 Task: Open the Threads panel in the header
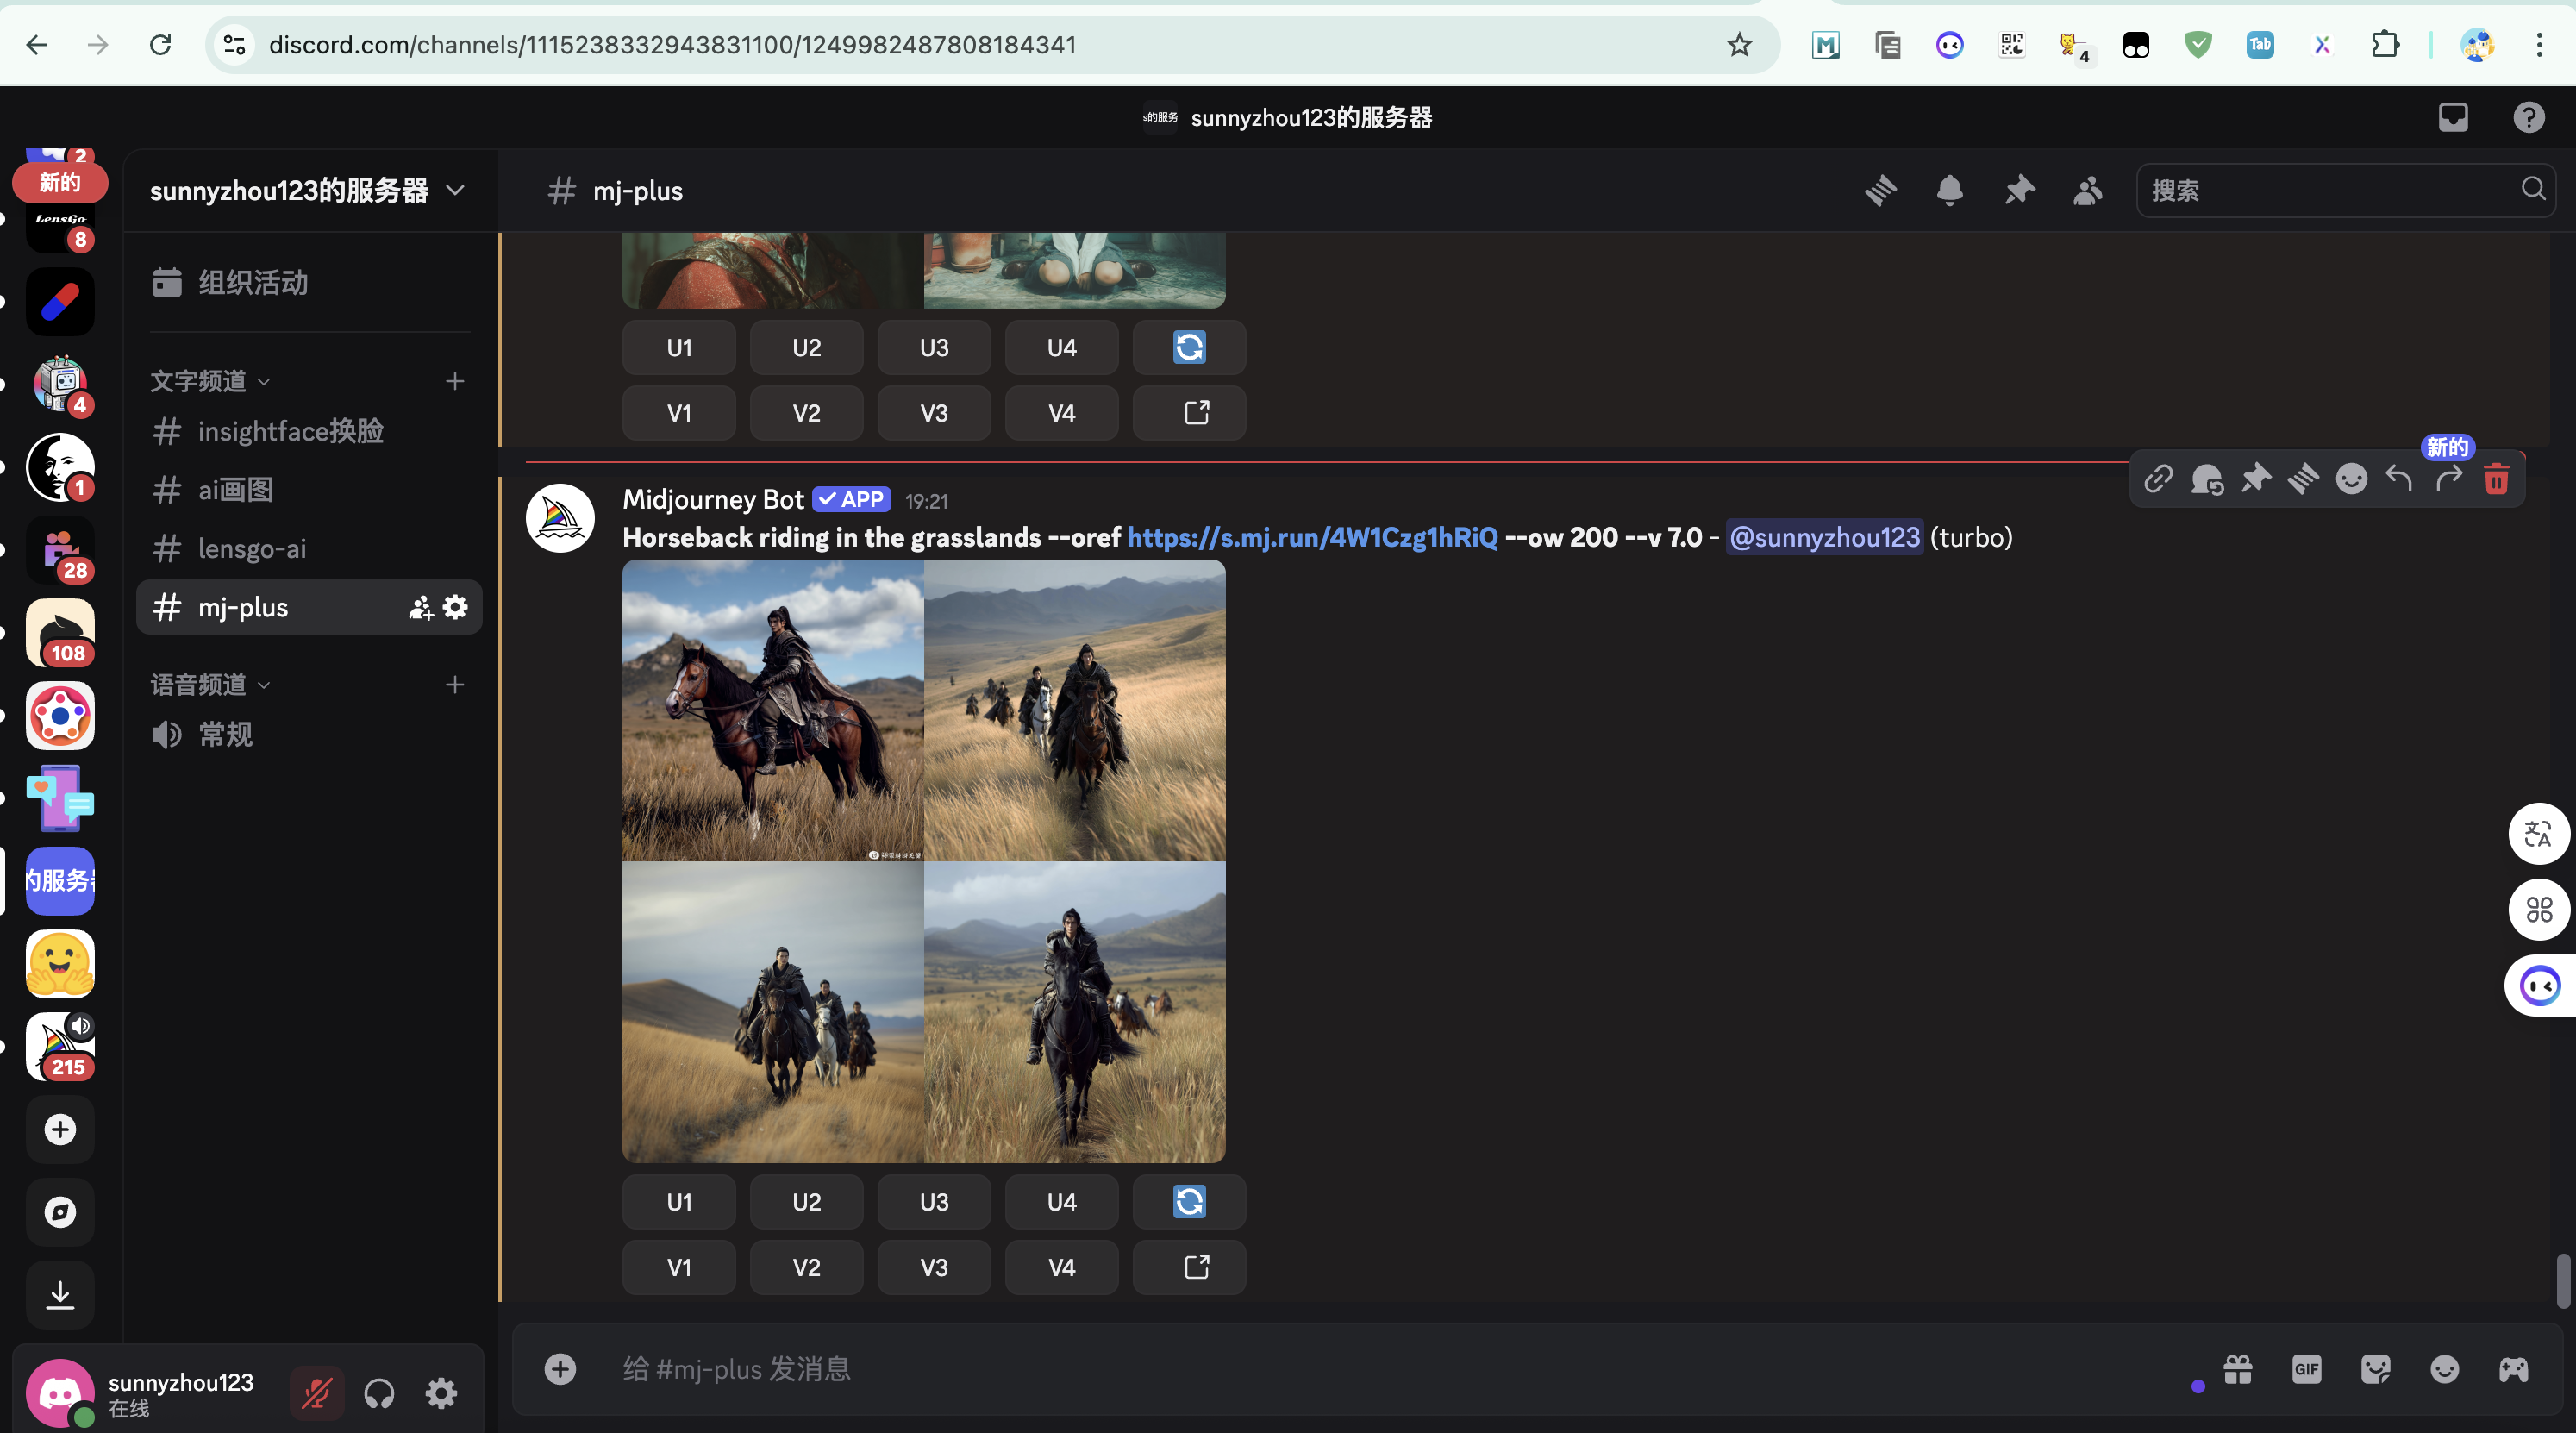[x=1880, y=190]
